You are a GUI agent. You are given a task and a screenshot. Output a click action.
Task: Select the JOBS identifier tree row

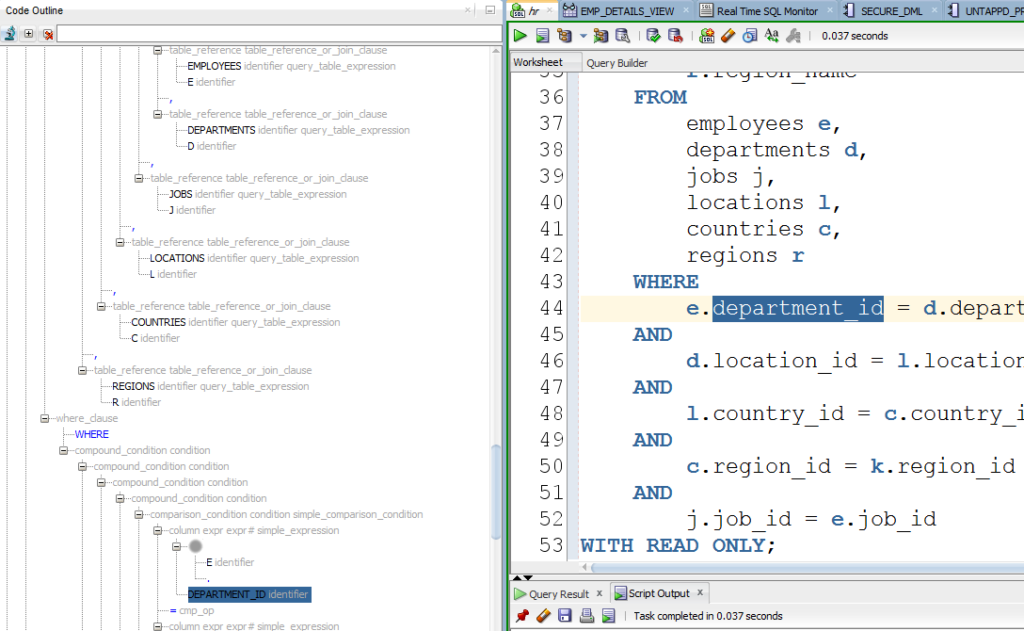[258, 194]
